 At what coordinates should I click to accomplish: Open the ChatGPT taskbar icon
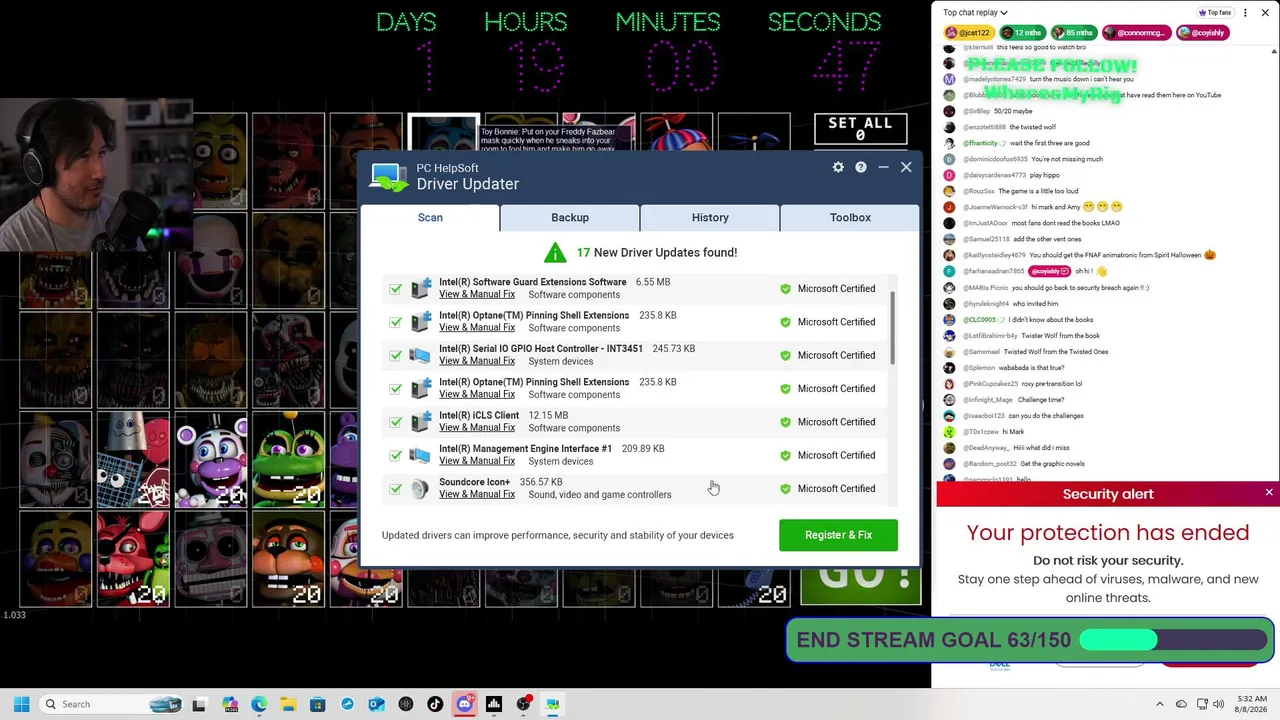(406, 704)
